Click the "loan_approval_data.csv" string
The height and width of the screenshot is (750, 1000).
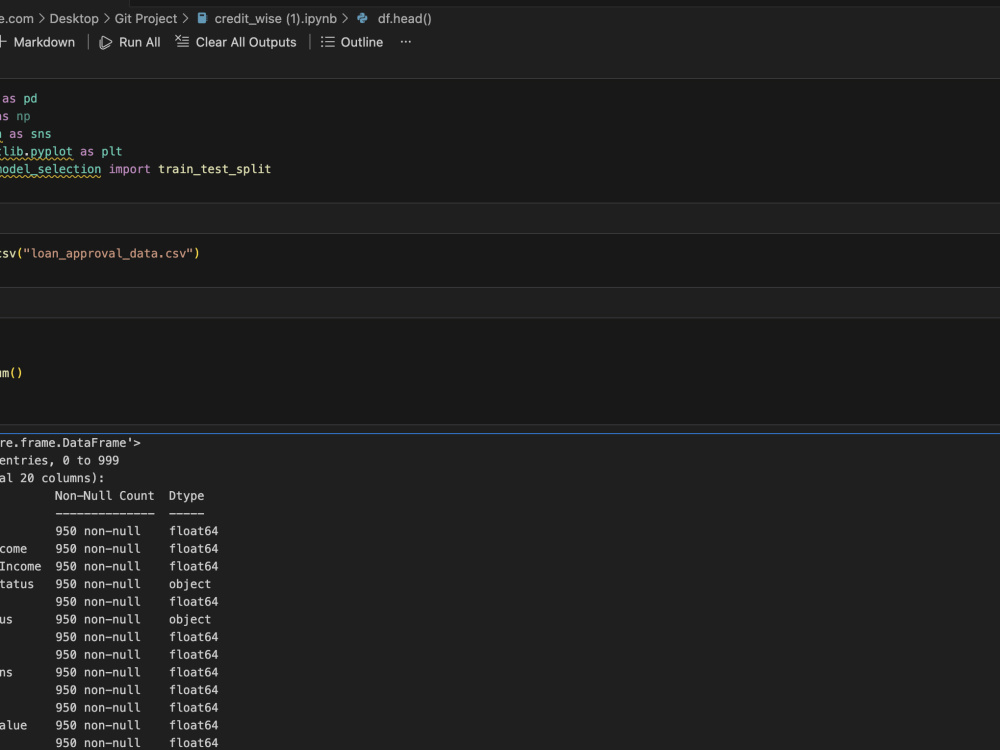point(108,253)
